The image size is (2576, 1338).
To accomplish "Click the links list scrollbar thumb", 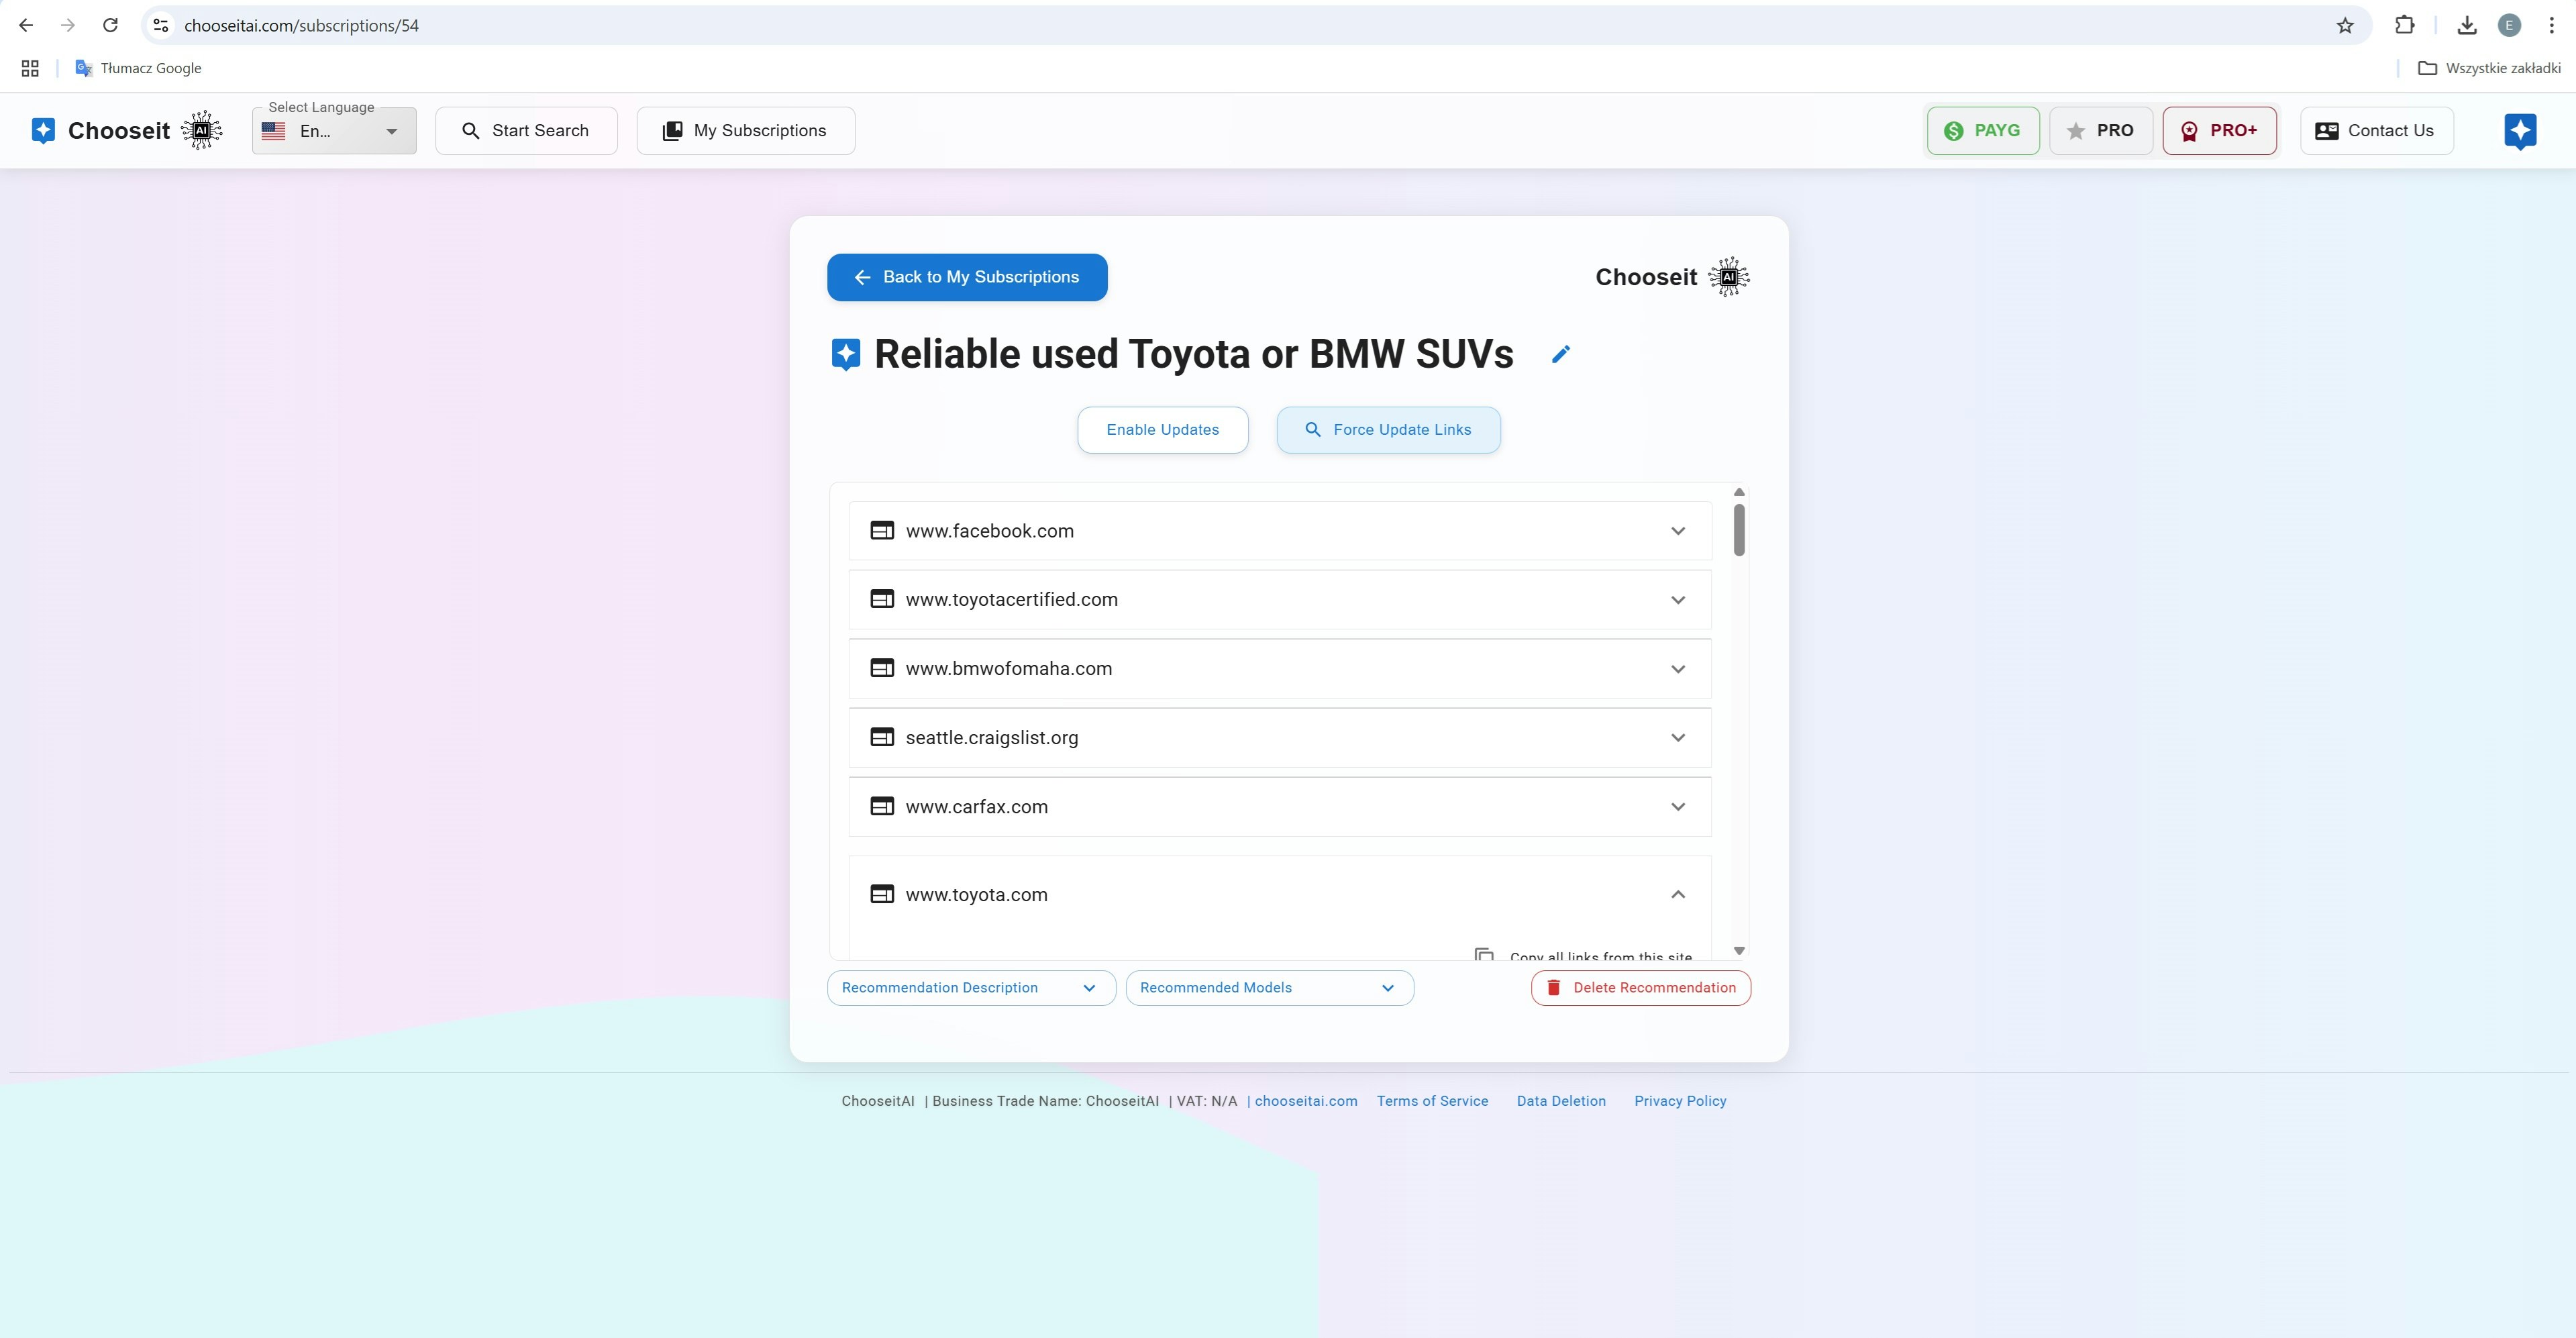I will click(x=1739, y=530).
